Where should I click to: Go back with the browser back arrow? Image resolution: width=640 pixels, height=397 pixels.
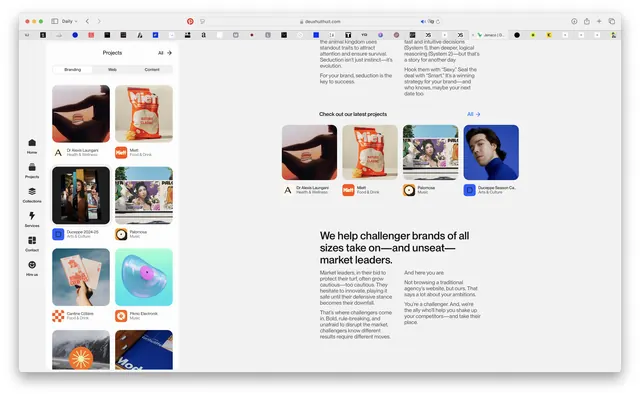(x=87, y=21)
